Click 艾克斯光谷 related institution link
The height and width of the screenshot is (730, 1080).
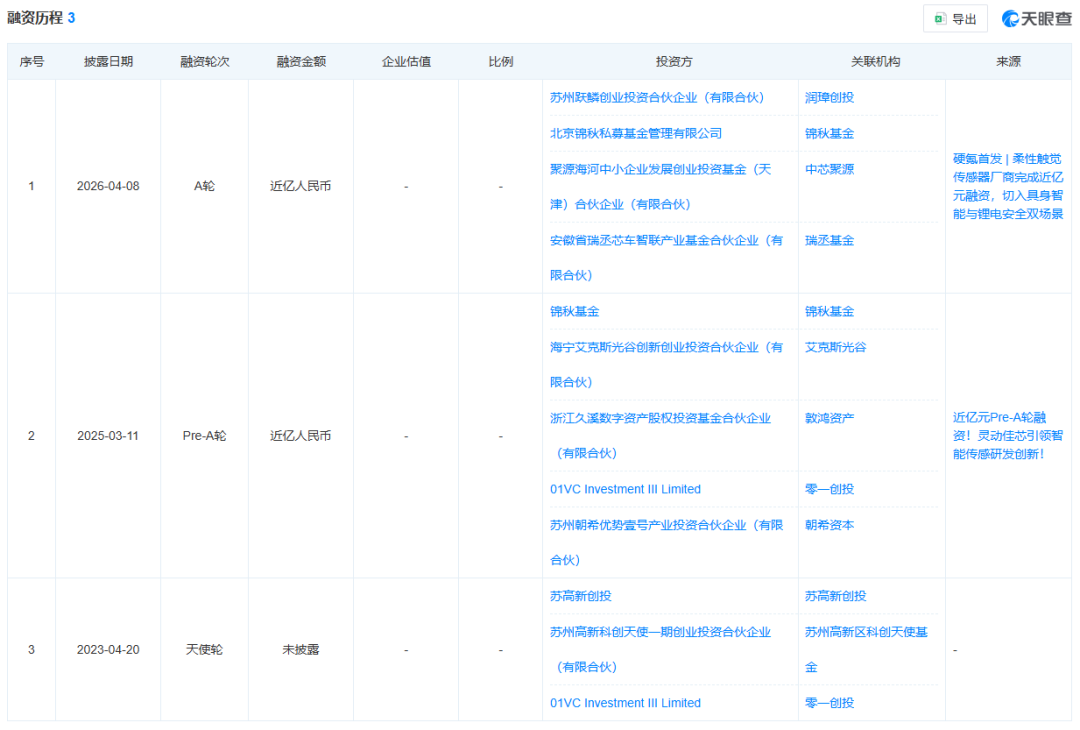click(x=835, y=347)
